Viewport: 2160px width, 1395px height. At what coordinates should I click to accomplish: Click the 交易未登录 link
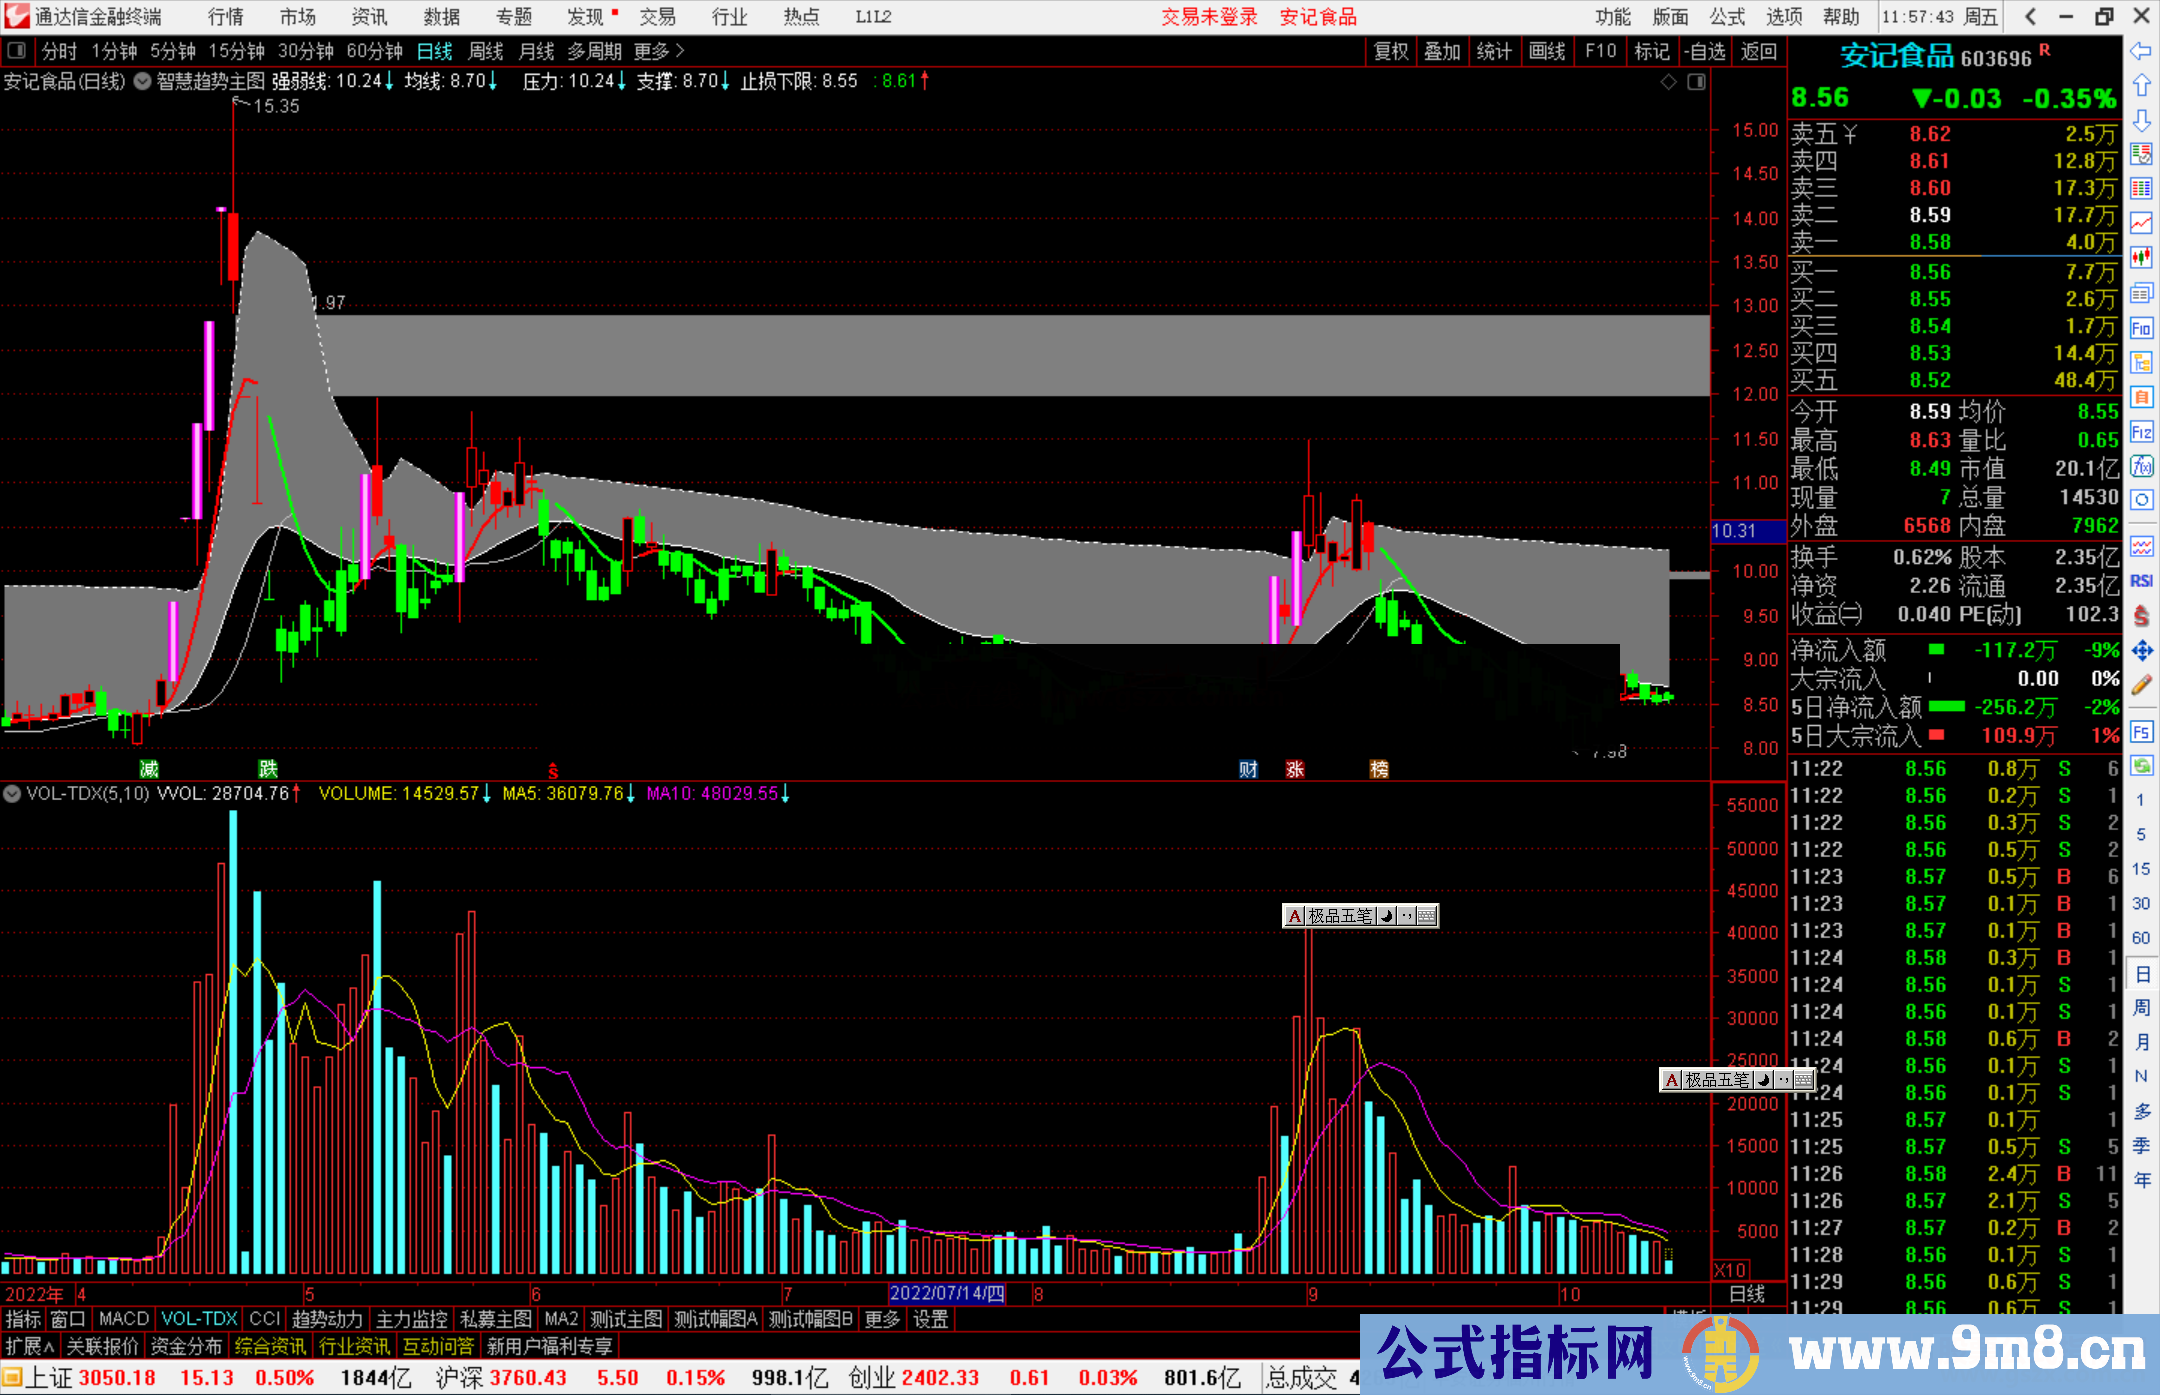pyautogui.click(x=1209, y=17)
